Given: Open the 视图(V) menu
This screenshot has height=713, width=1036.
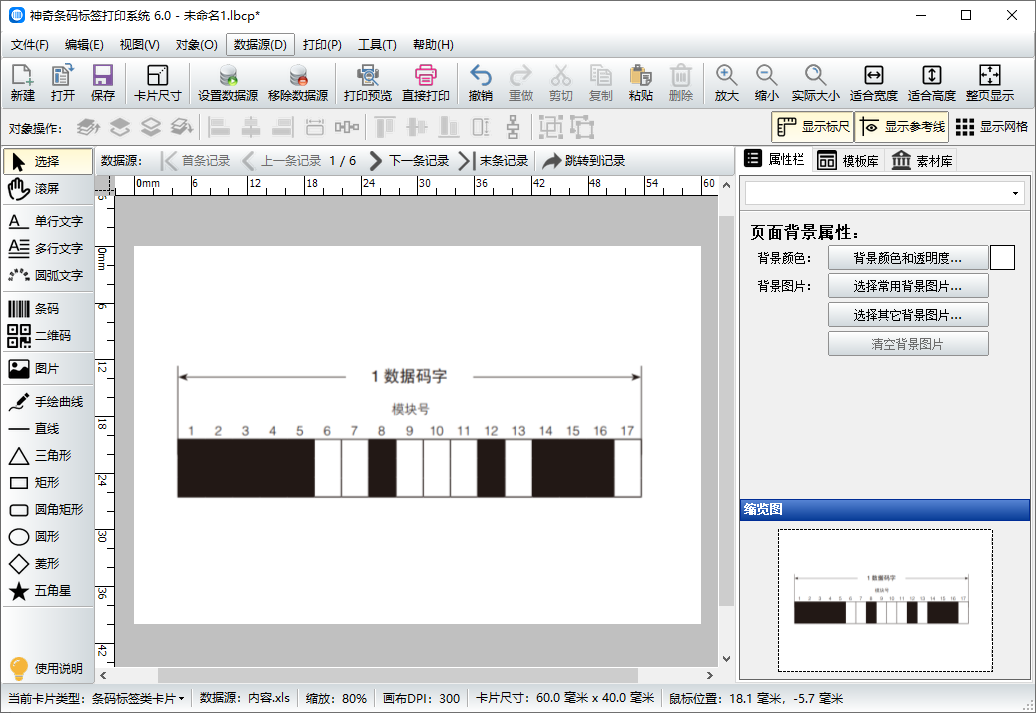Looking at the screenshot, I should tap(139, 45).
